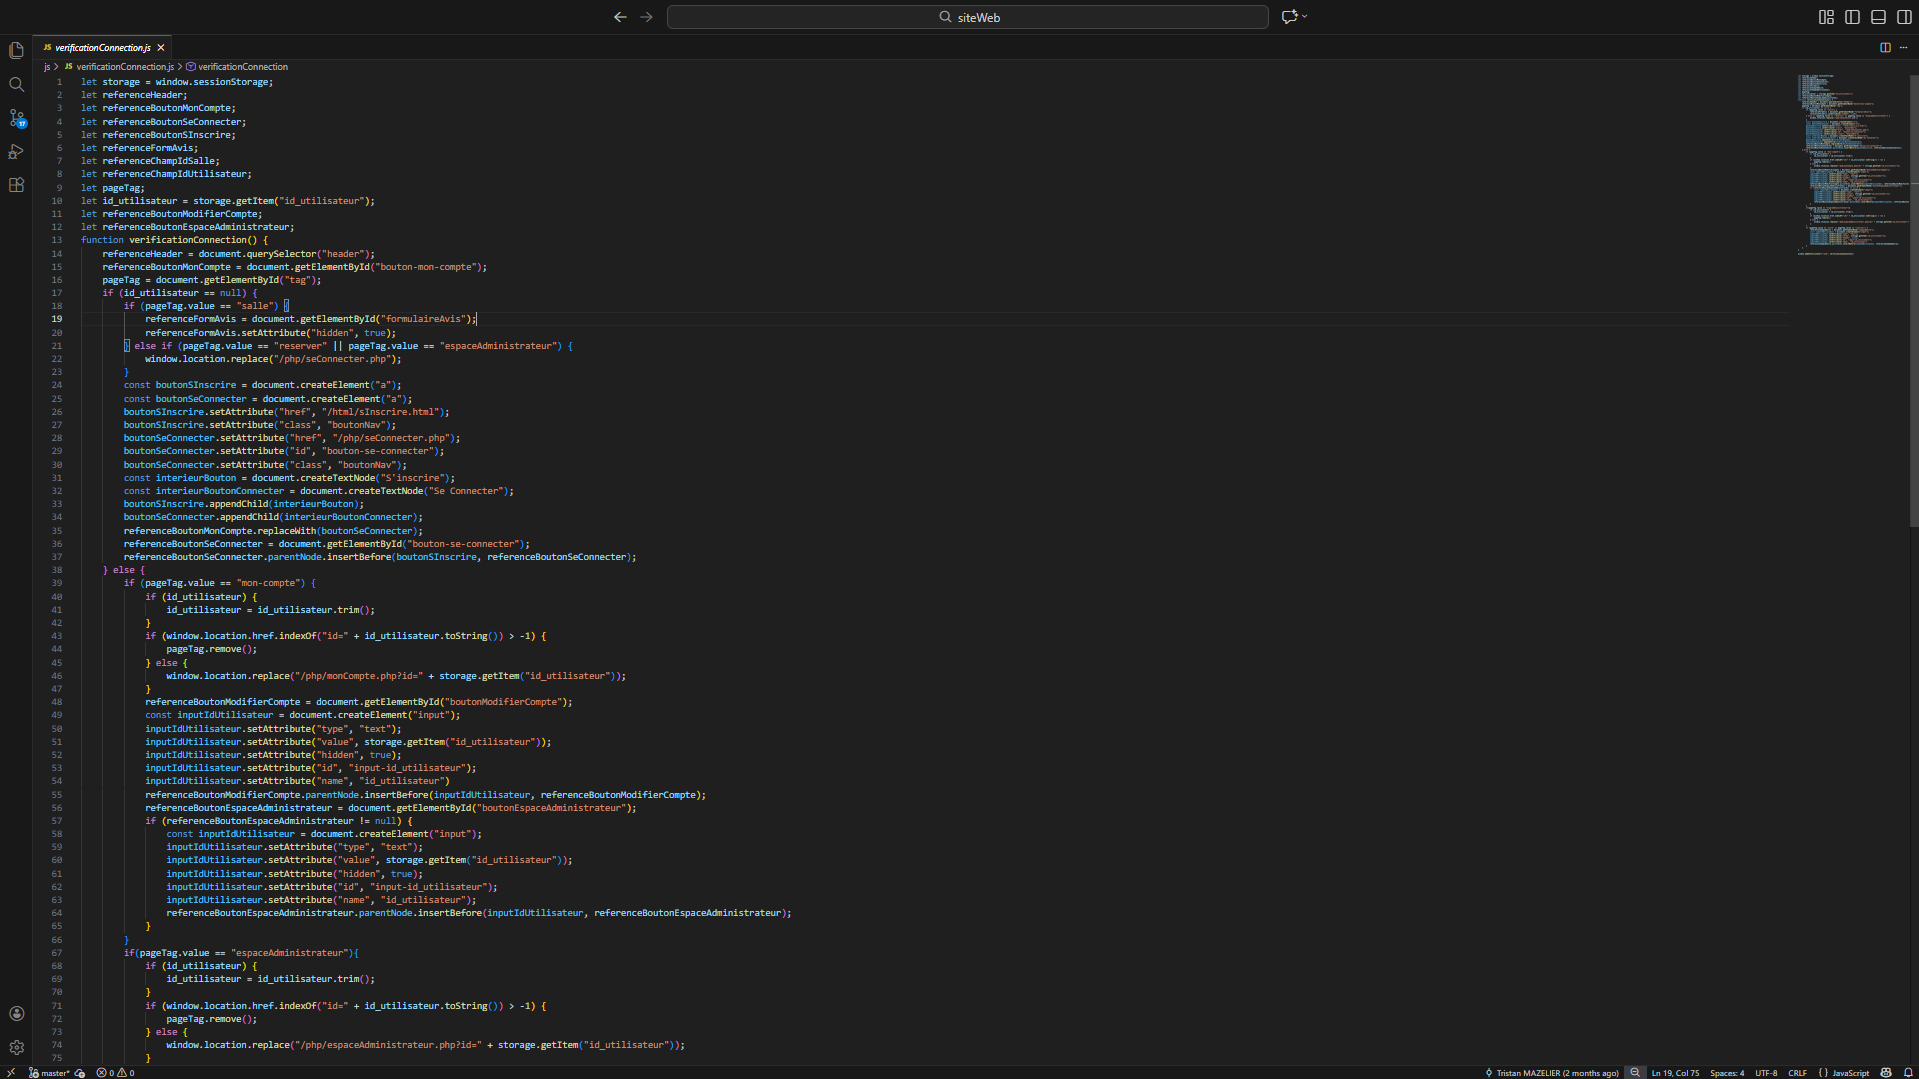Click line number 67 in the gutter
Screen dimensions: 1919x1079
57,953
